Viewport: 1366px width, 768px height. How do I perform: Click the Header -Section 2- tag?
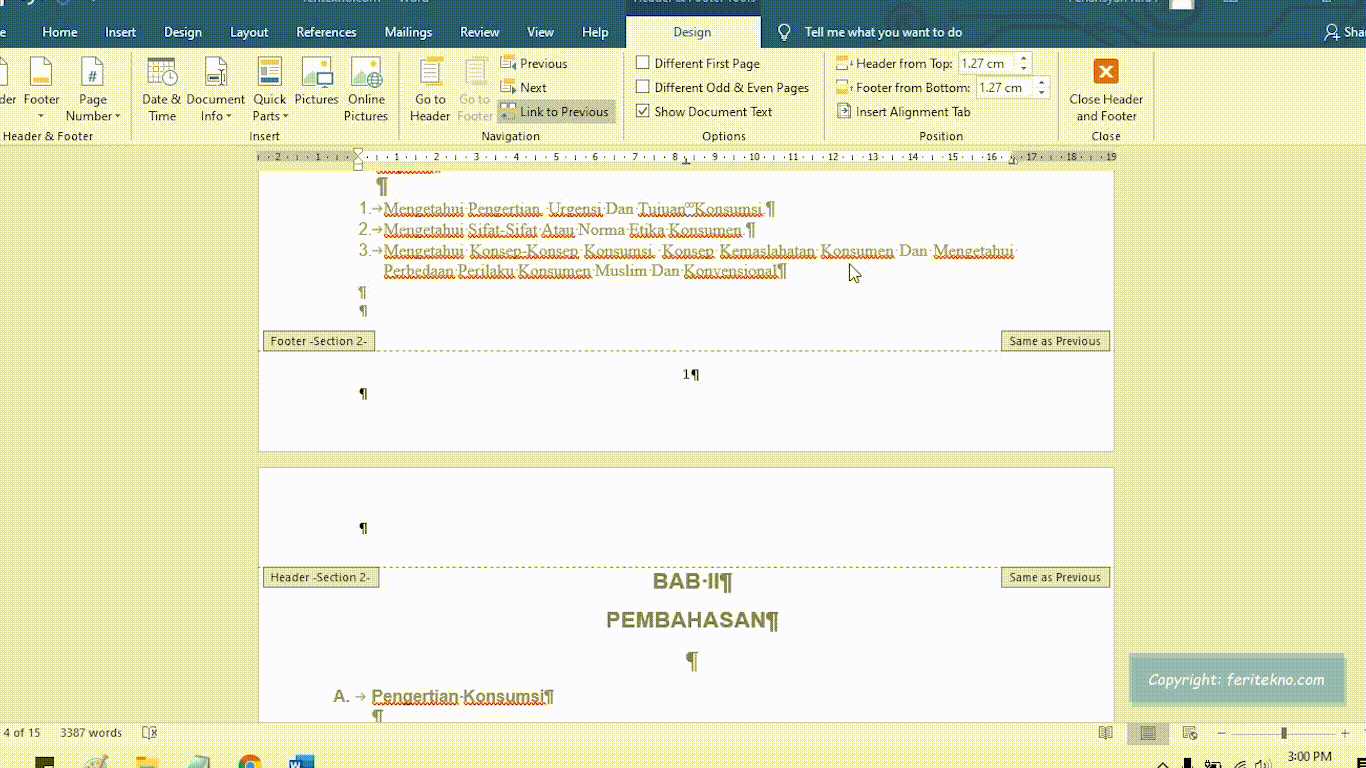(320, 577)
